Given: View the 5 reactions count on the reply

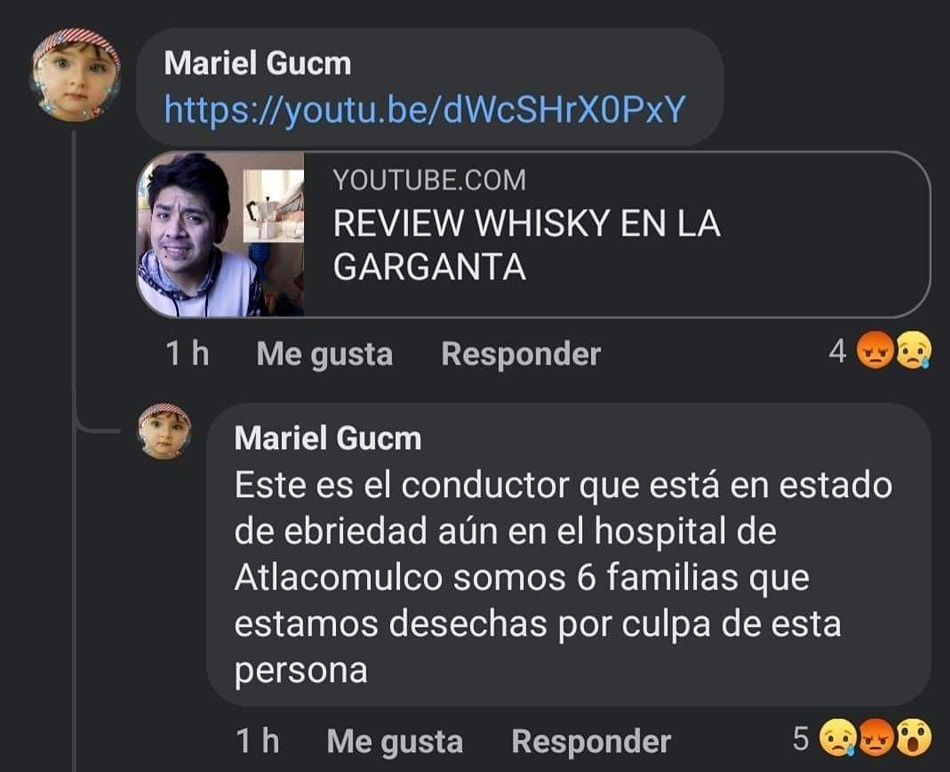Looking at the screenshot, I should pos(800,738).
